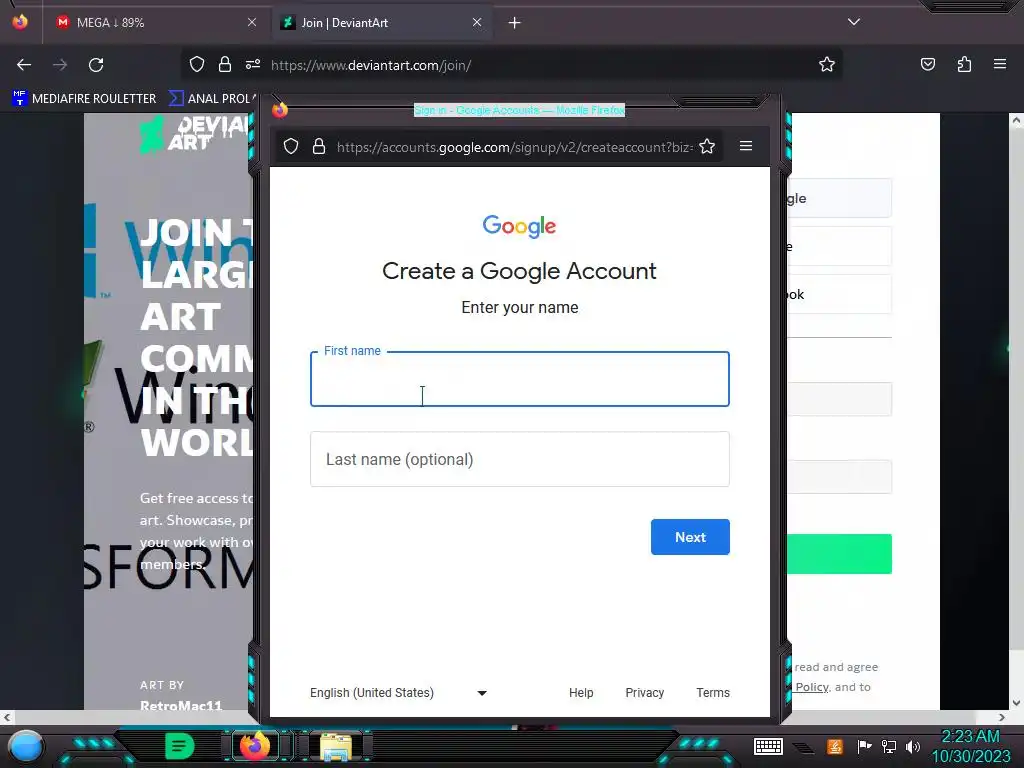Open a new tab with plus button
The image size is (1024, 768).
pos(515,23)
